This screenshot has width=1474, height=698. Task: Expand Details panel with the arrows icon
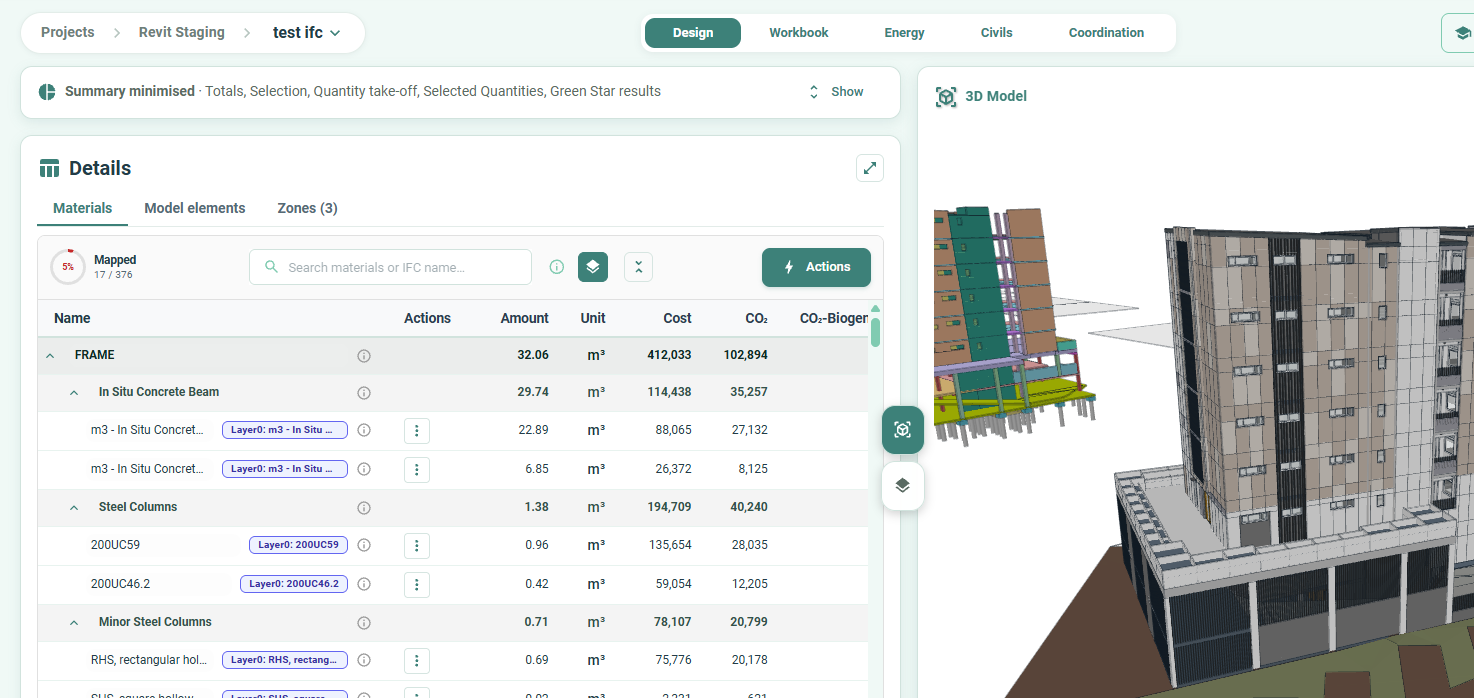pos(870,168)
